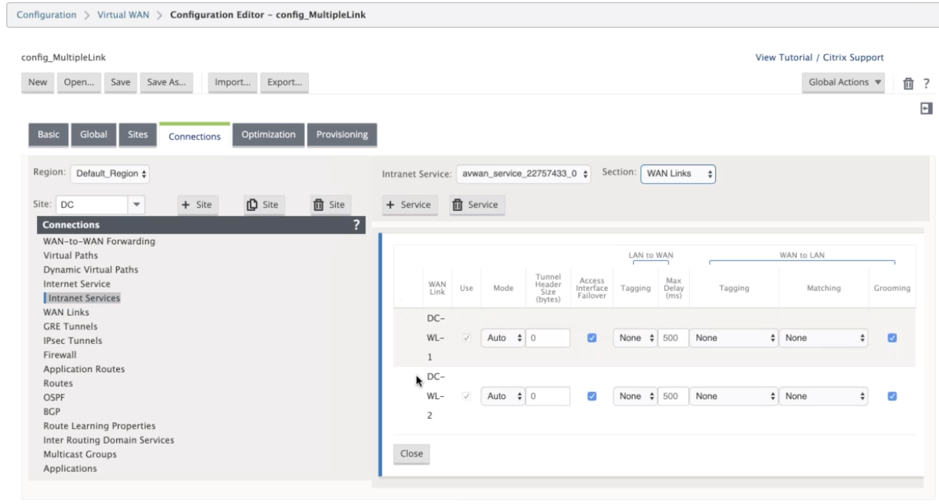Select Intranet Services in Connections list
The width and height of the screenshot is (939, 504).
tap(84, 298)
